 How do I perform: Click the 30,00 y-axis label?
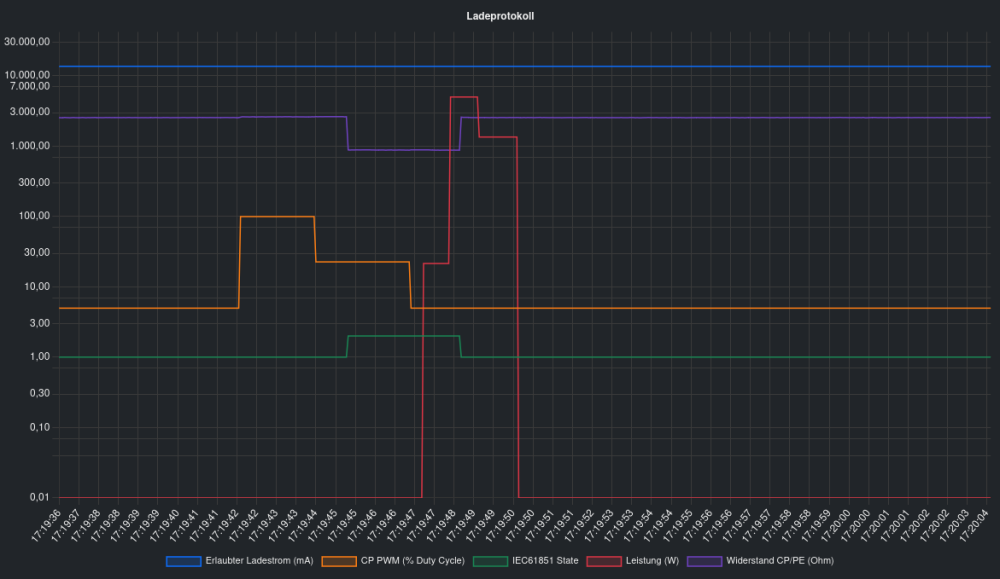click(x=37, y=253)
